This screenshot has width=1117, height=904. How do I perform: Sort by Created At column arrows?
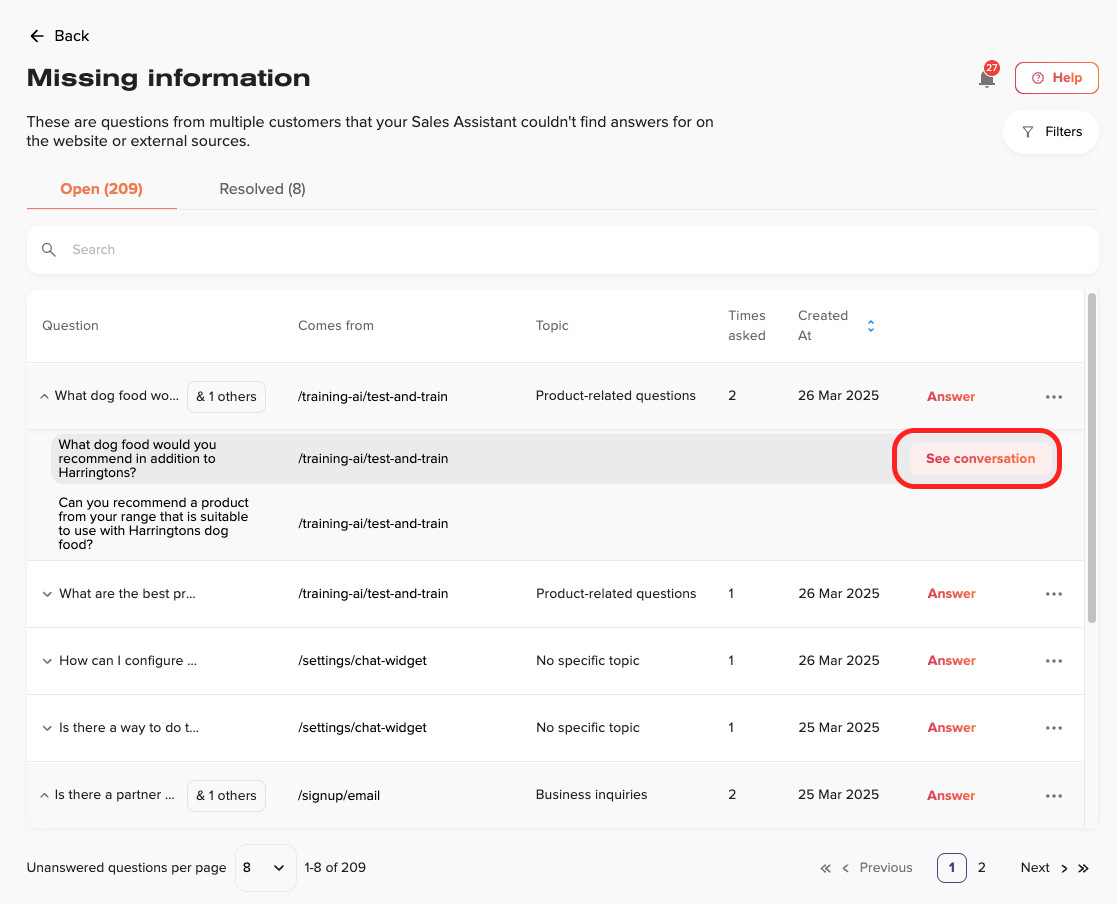[x=871, y=326]
